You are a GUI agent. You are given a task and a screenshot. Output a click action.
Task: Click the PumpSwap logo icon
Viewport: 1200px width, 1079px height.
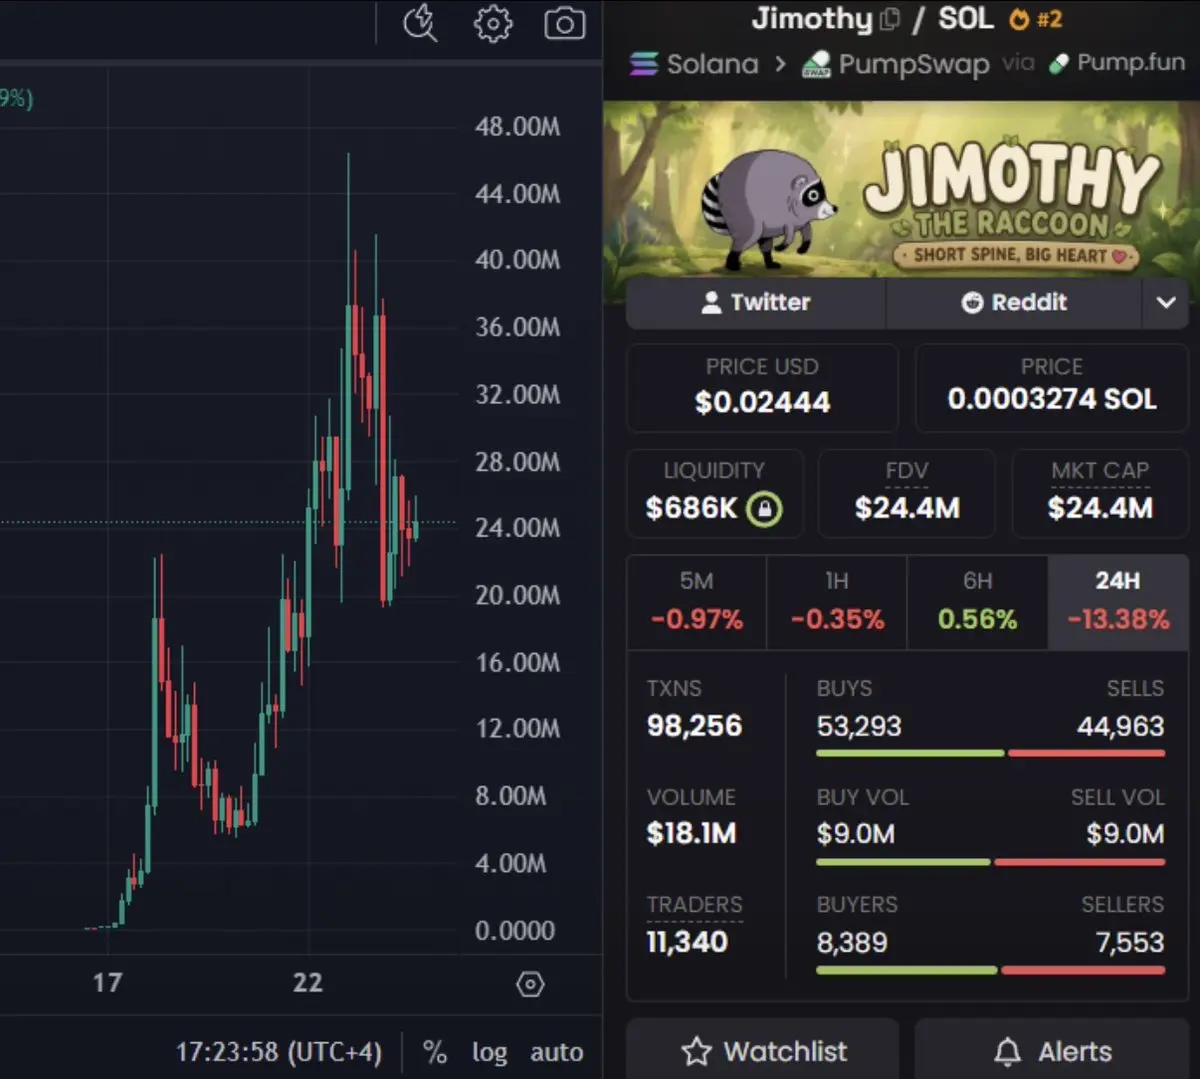pyautogui.click(x=816, y=64)
